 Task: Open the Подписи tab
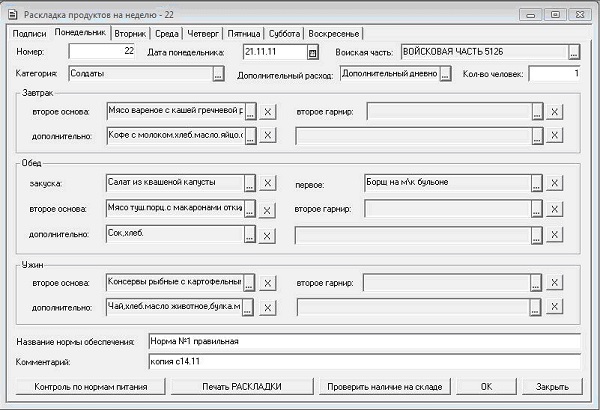pos(29,33)
